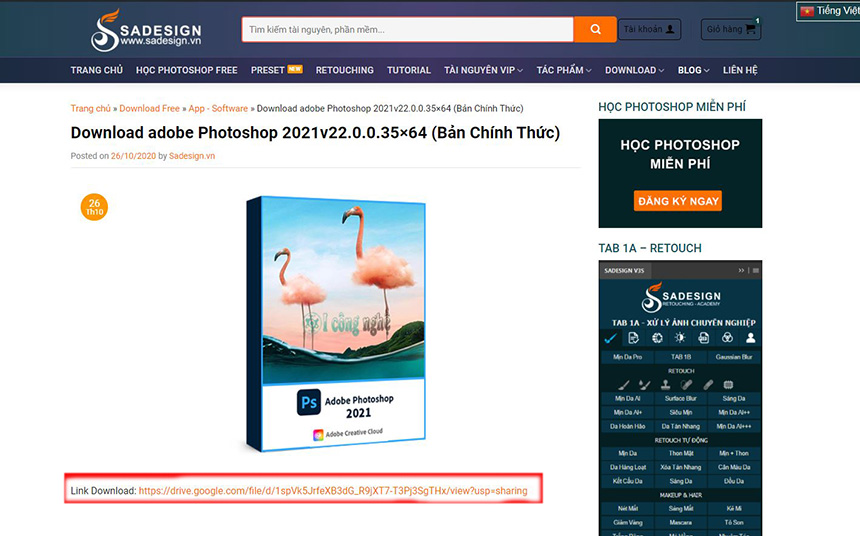Click the Sadesign logo in the header

146,31
